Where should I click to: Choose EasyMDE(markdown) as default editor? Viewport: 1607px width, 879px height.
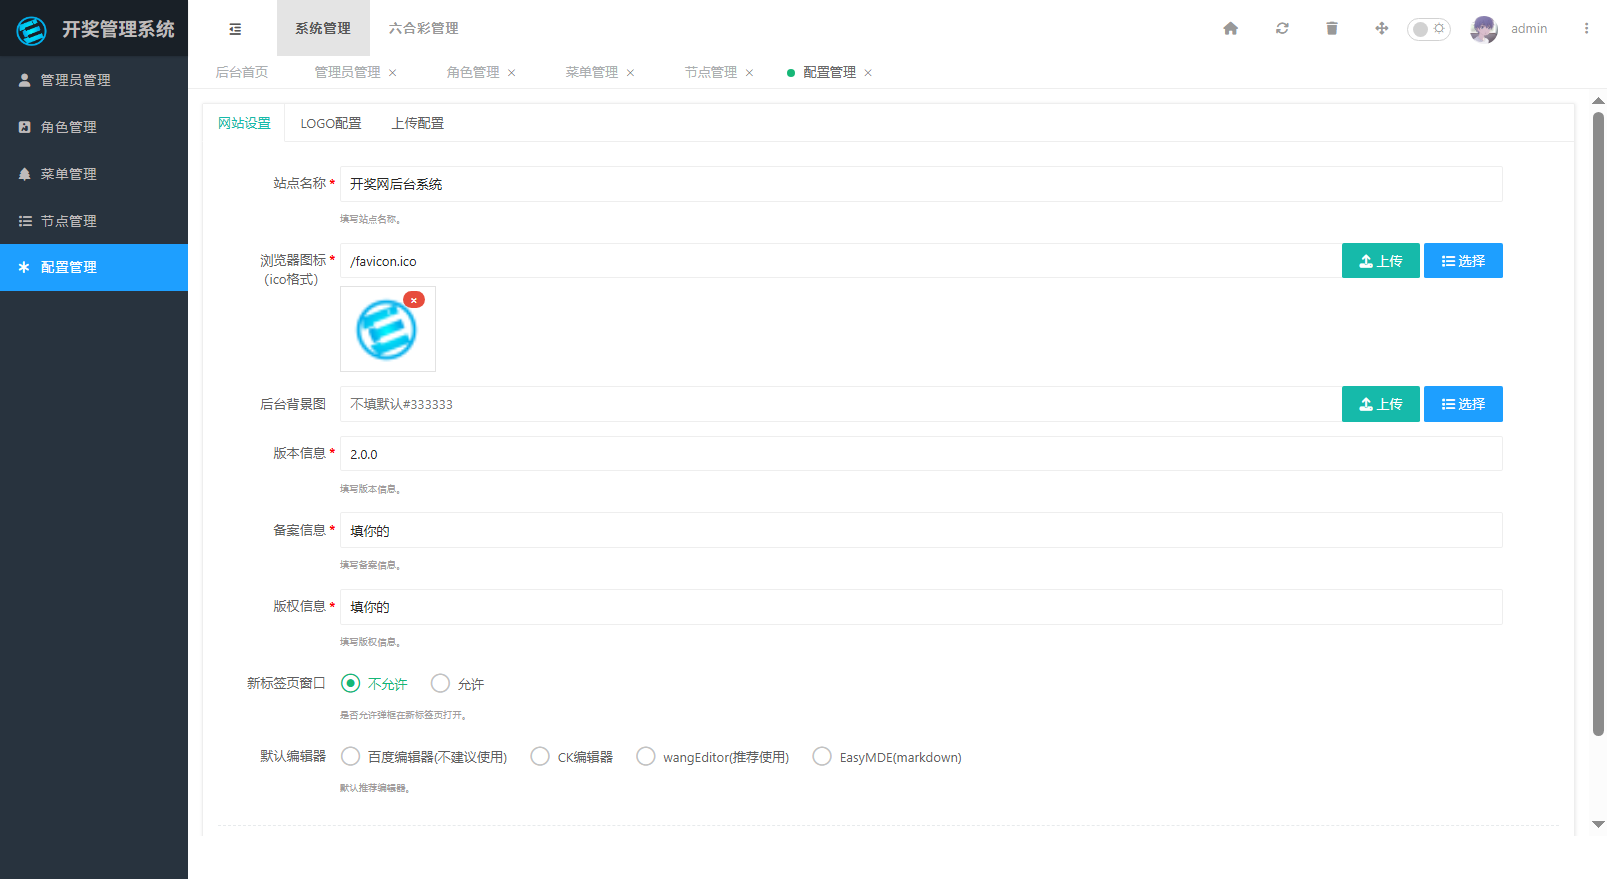click(x=887, y=757)
